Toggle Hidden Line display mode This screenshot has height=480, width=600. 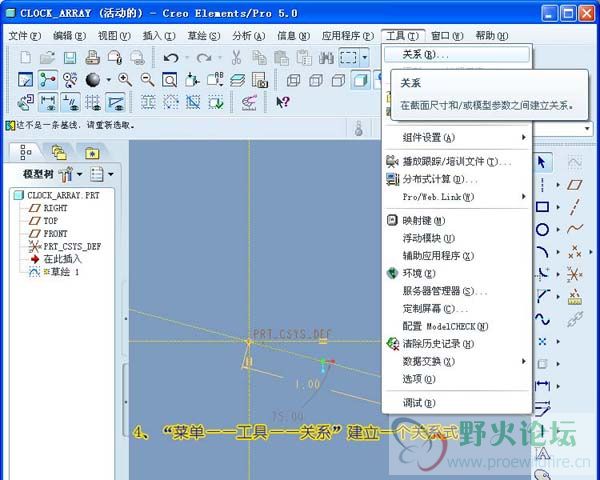coord(316,80)
